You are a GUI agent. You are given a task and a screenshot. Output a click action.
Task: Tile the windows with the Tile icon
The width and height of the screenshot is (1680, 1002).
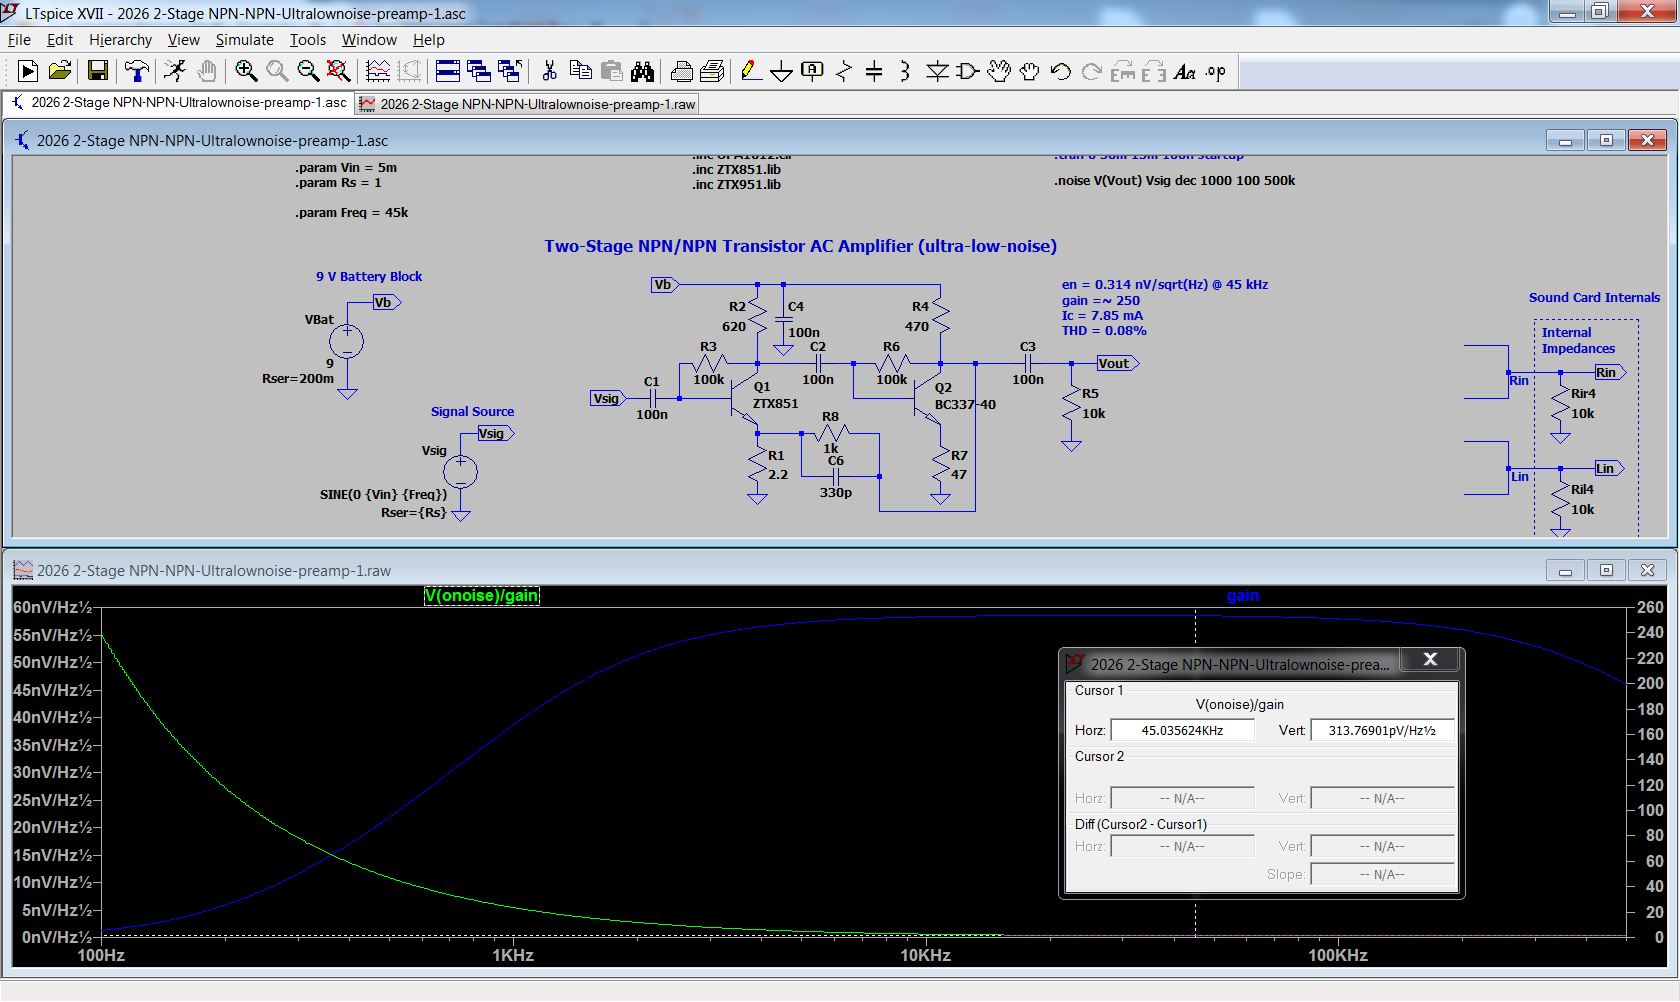(448, 71)
